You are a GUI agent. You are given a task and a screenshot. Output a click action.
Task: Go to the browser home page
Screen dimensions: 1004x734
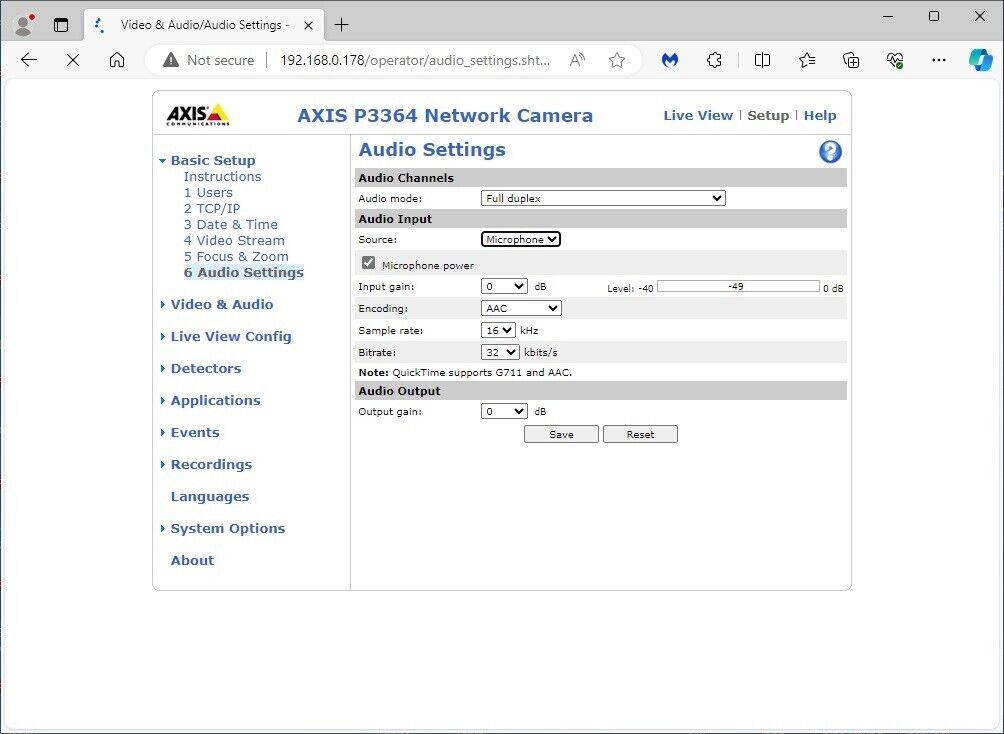point(117,60)
